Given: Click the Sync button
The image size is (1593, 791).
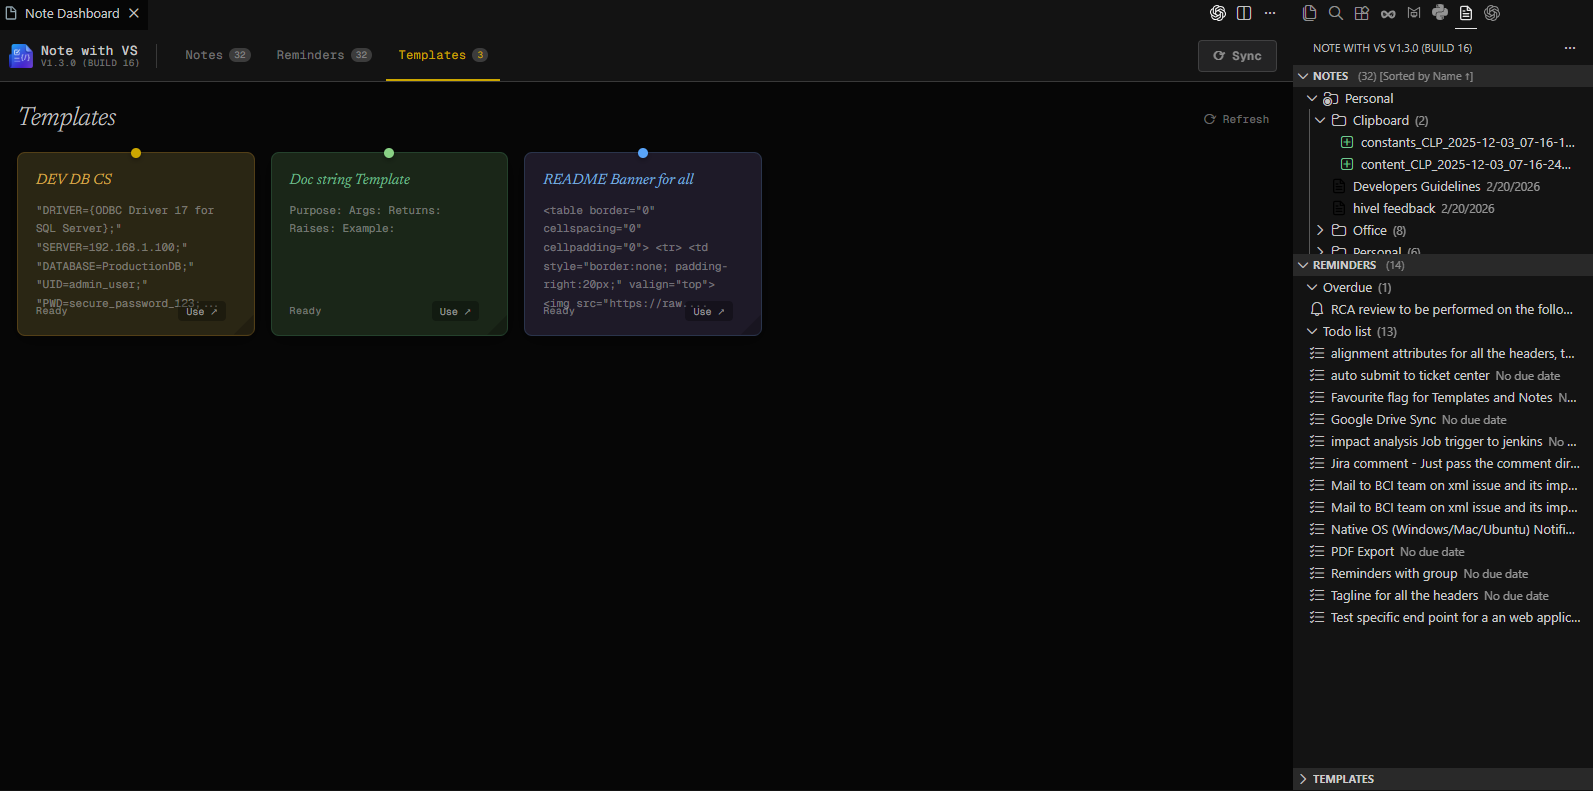Looking at the screenshot, I should pos(1237,56).
